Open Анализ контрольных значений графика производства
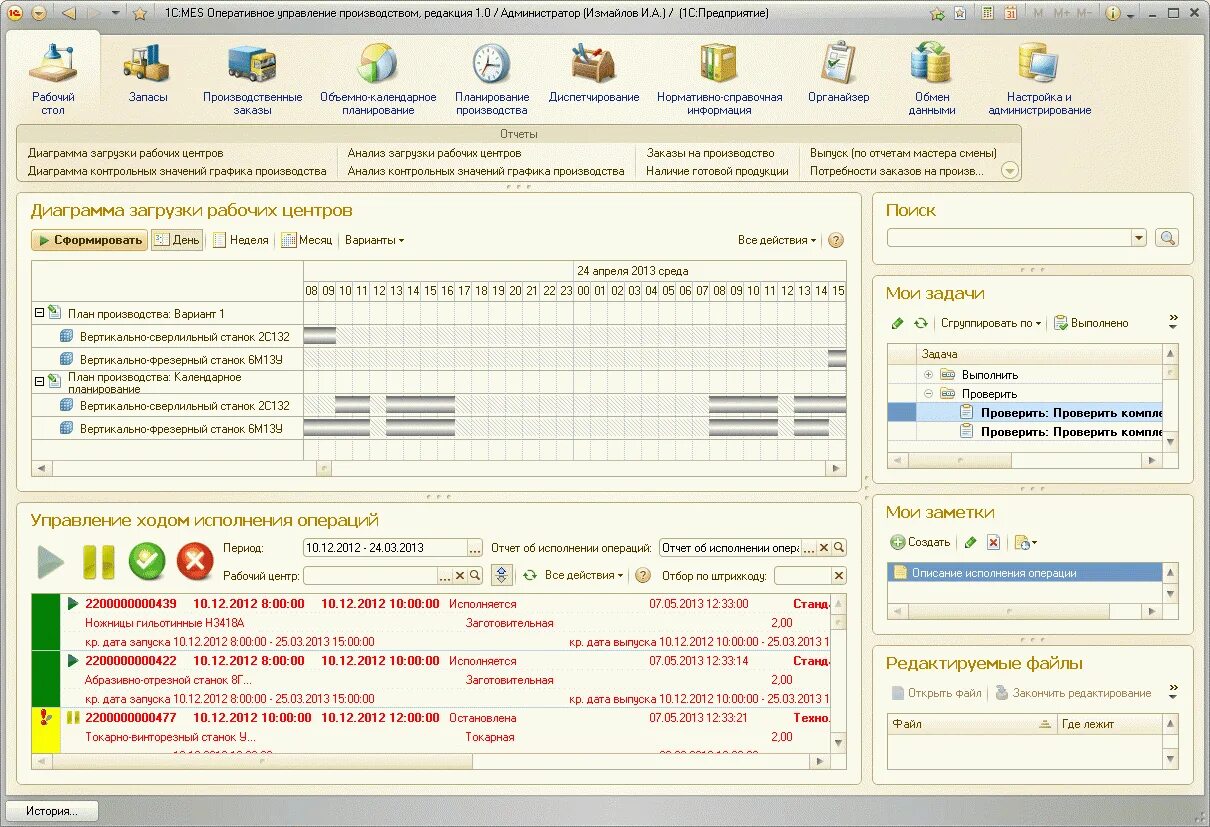Image resolution: width=1210 pixels, height=827 pixels. [x=486, y=171]
